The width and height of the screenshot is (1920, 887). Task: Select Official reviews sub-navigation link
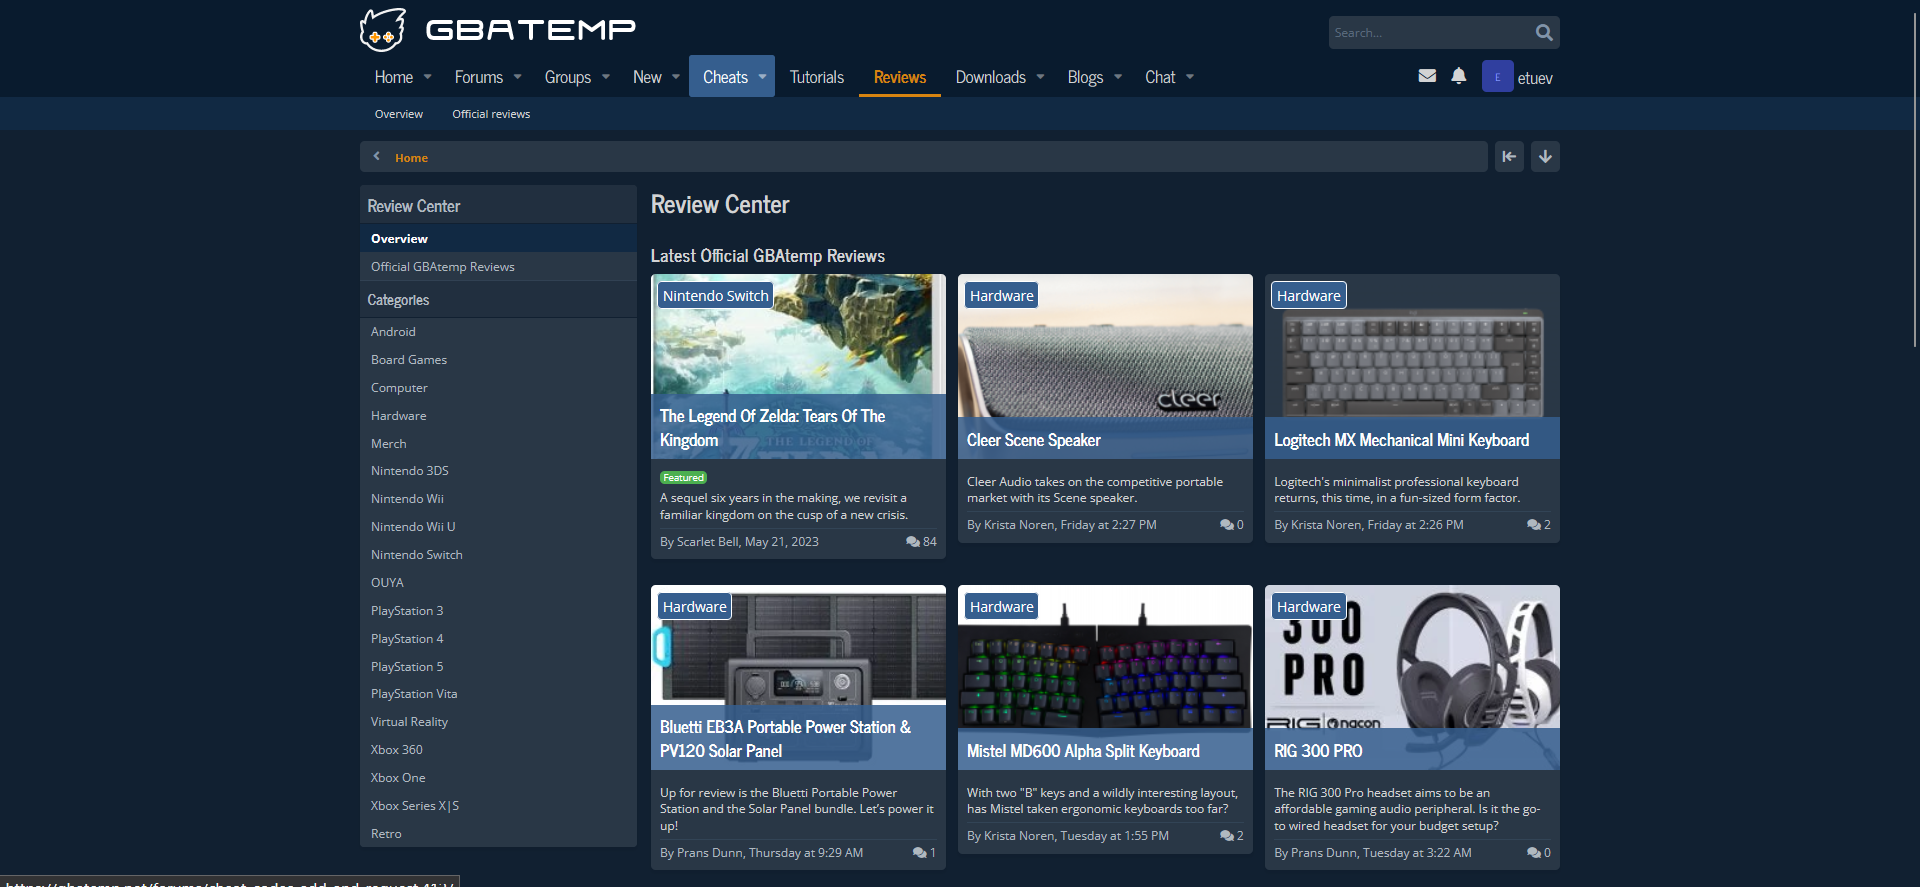click(x=491, y=114)
